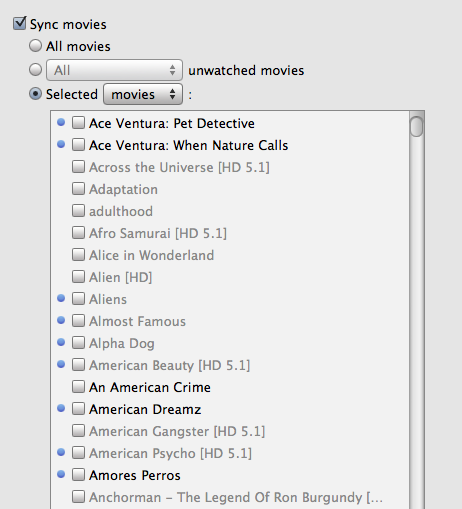Open the All unwatched movies dropdown
462x509 pixels.
pyautogui.click(x=114, y=70)
